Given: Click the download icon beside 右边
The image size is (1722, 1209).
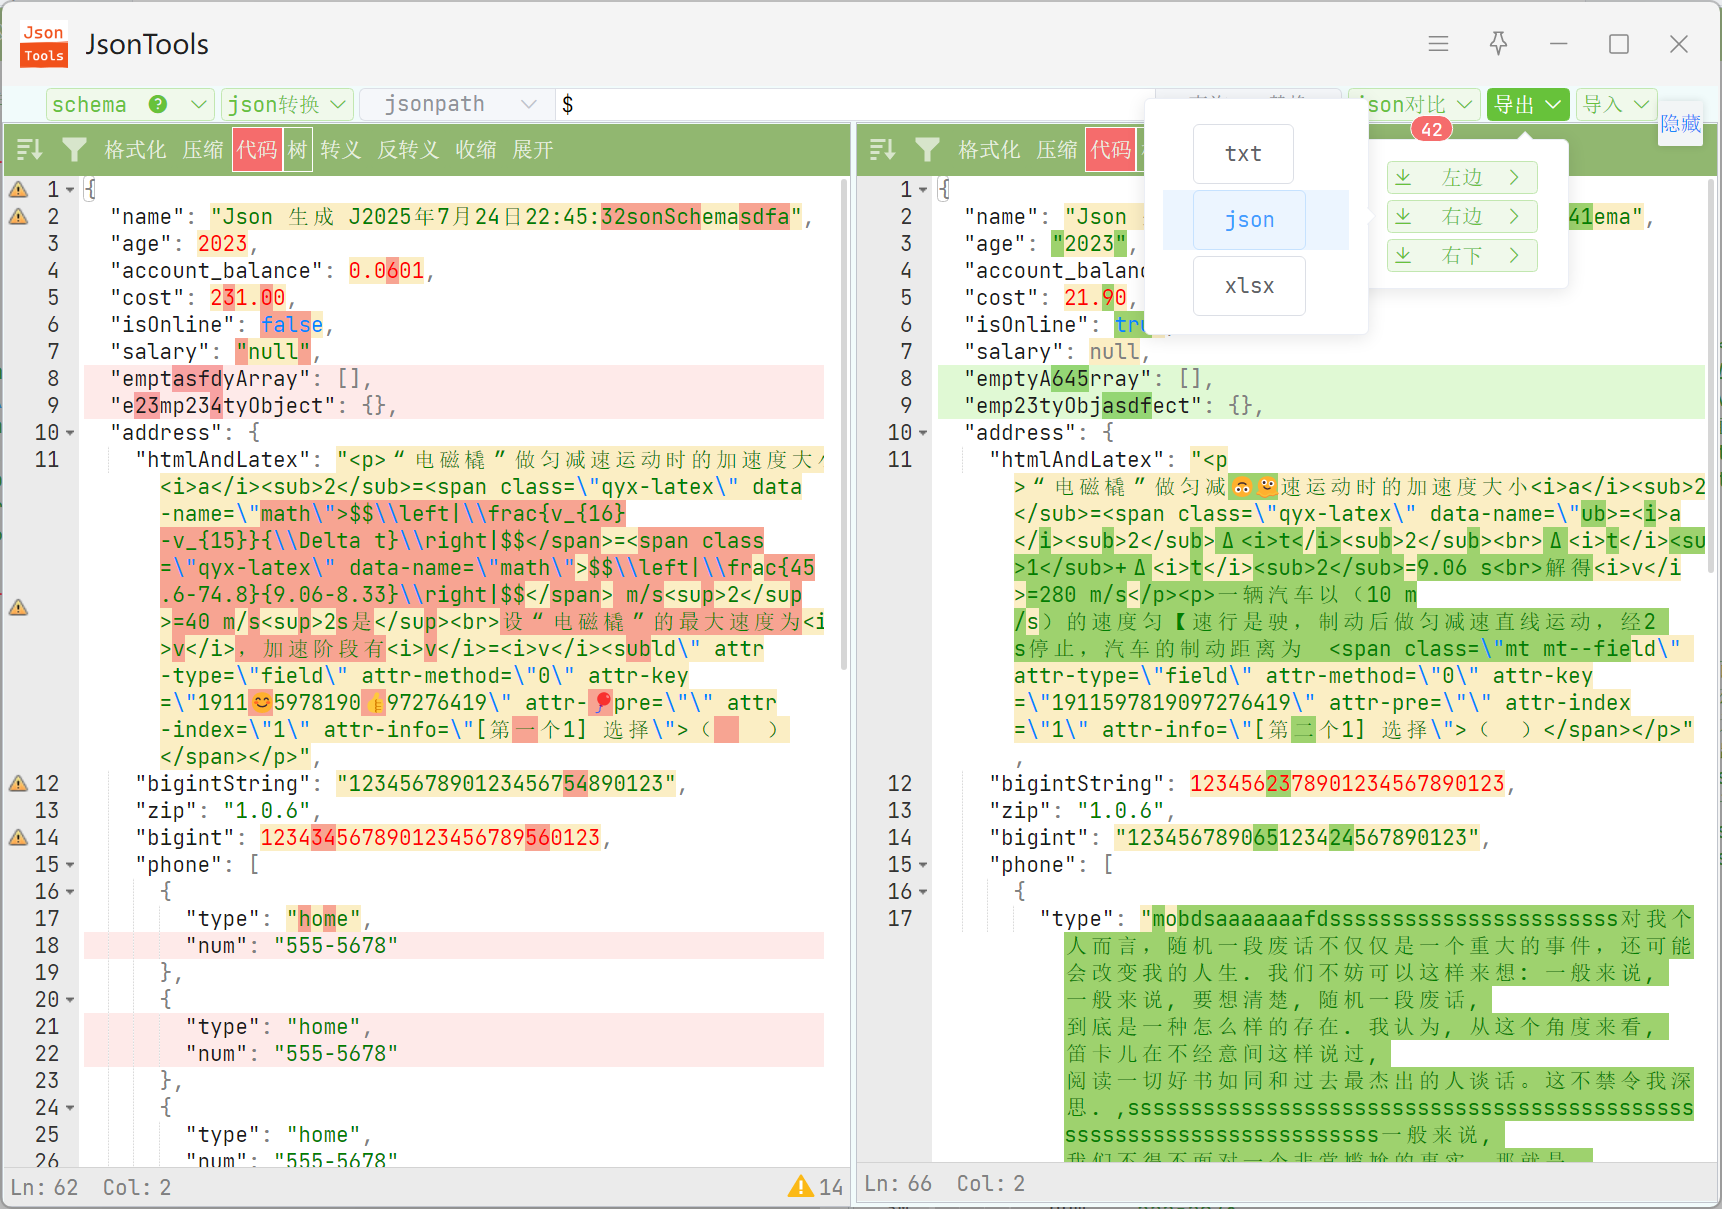Looking at the screenshot, I should coord(1403,216).
